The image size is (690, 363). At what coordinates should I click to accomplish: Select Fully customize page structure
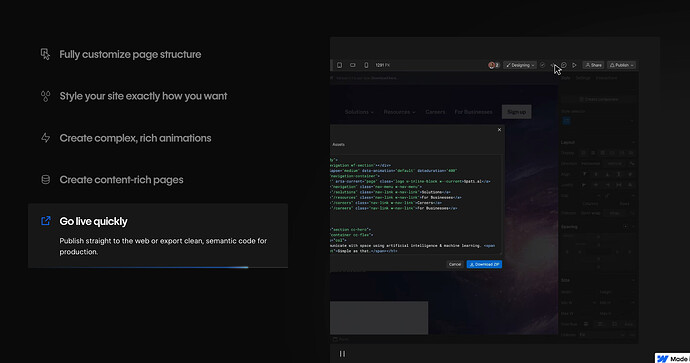[130, 55]
